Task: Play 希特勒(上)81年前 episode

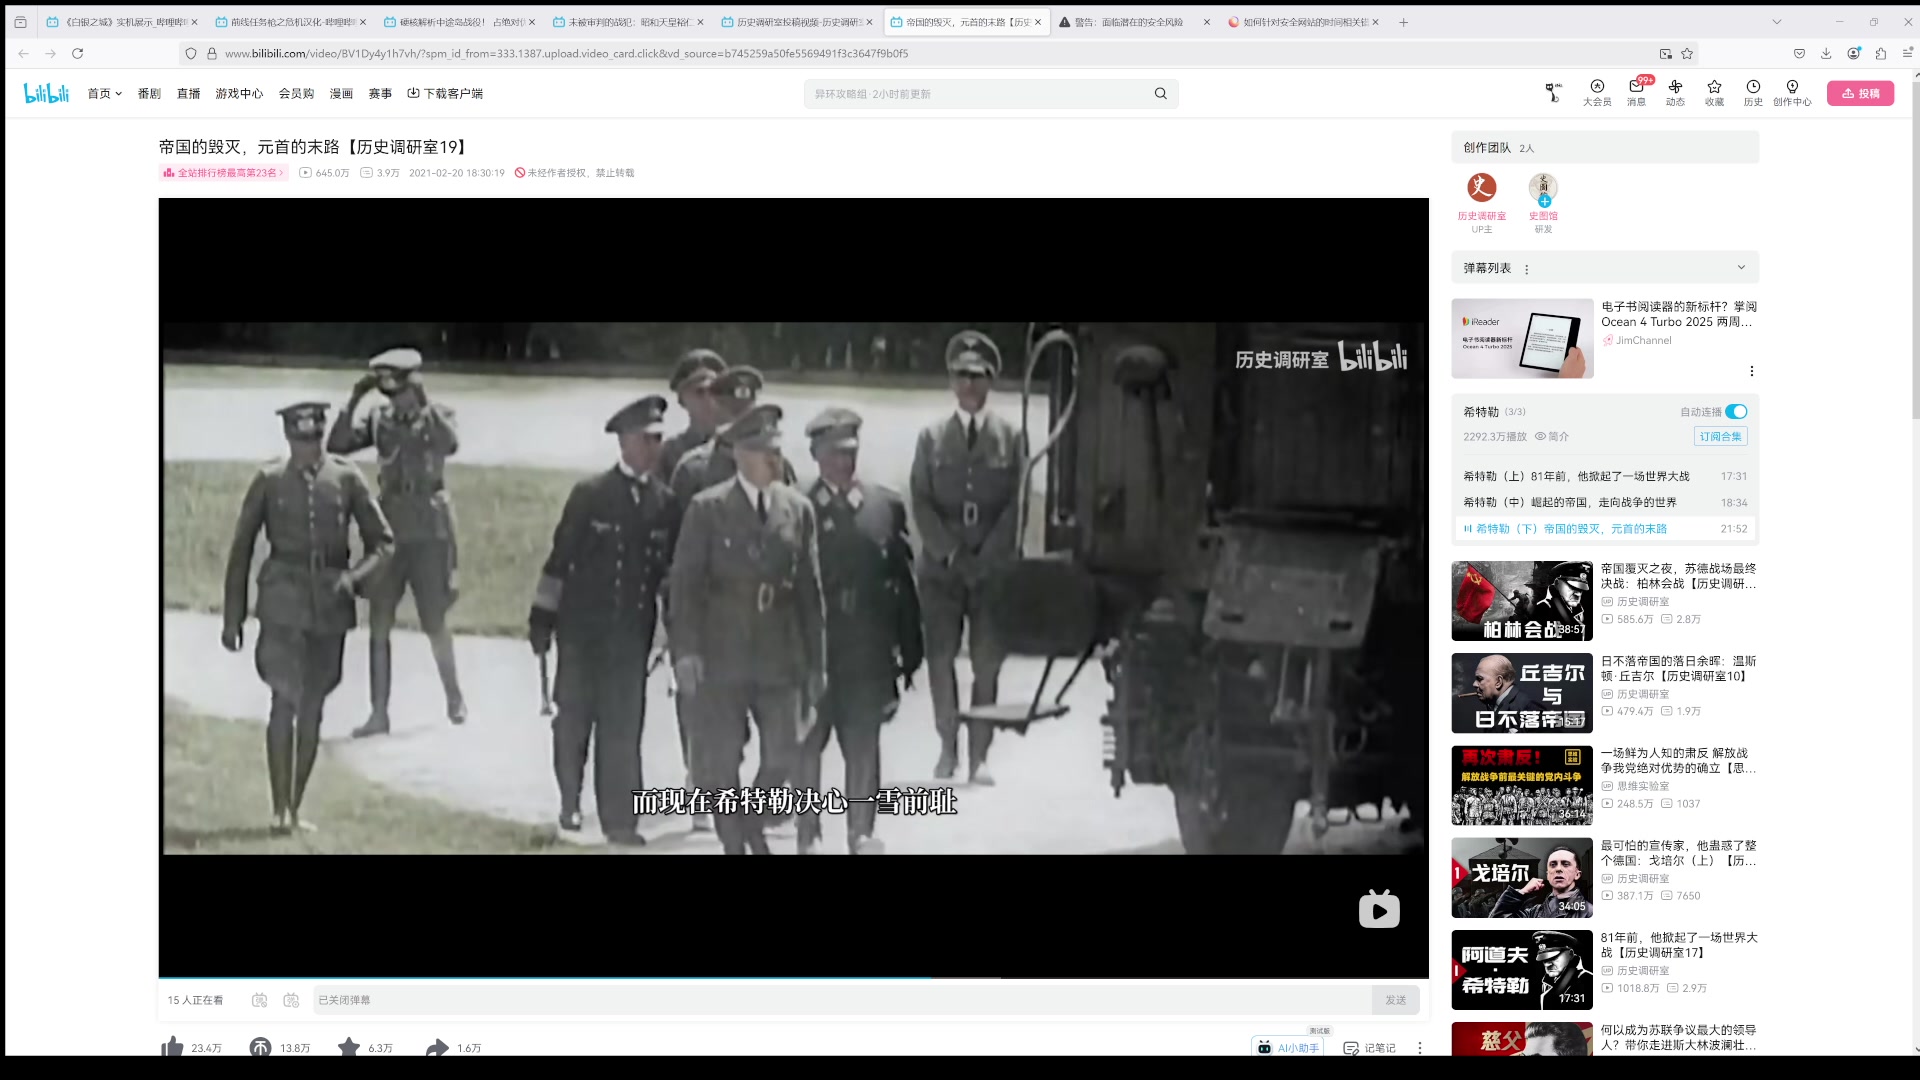Action: [x=1605, y=476]
